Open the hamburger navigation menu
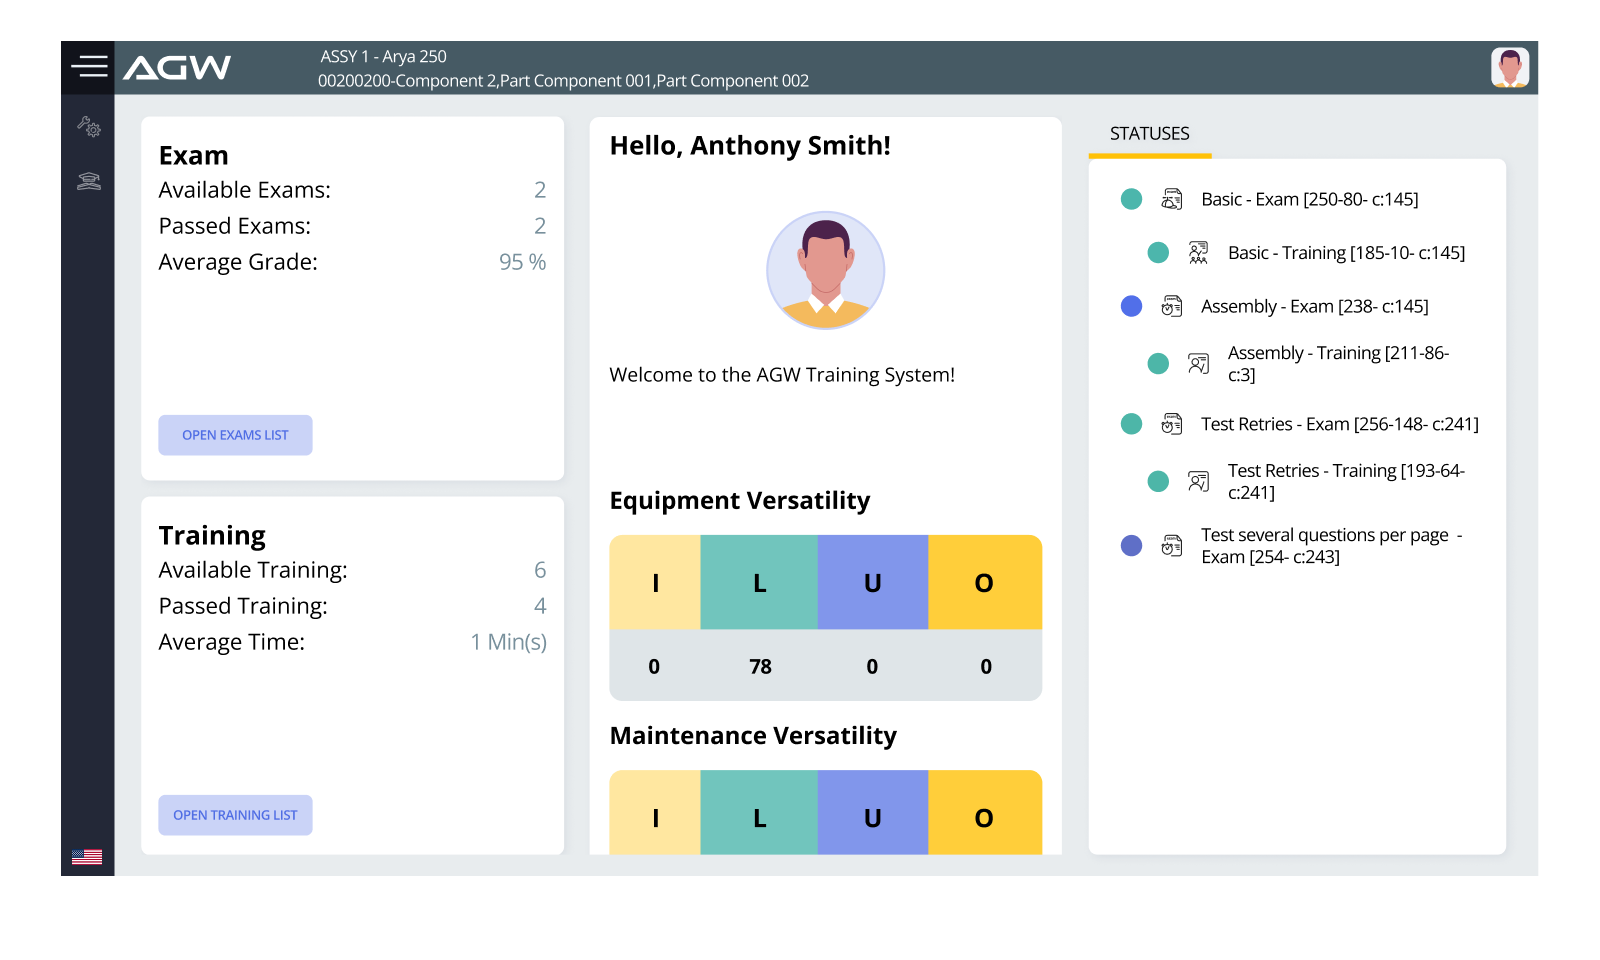Image resolution: width=1600 pixels, height=960 pixels. pyautogui.click(x=89, y=67)
